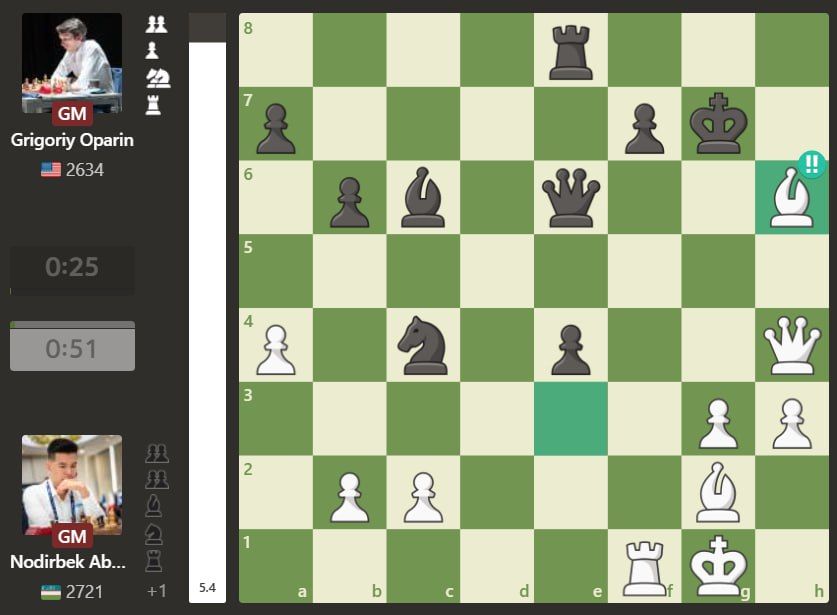Select the black pawn on f7
Viewport: 837px width, 615px height.
click(644, 129)
